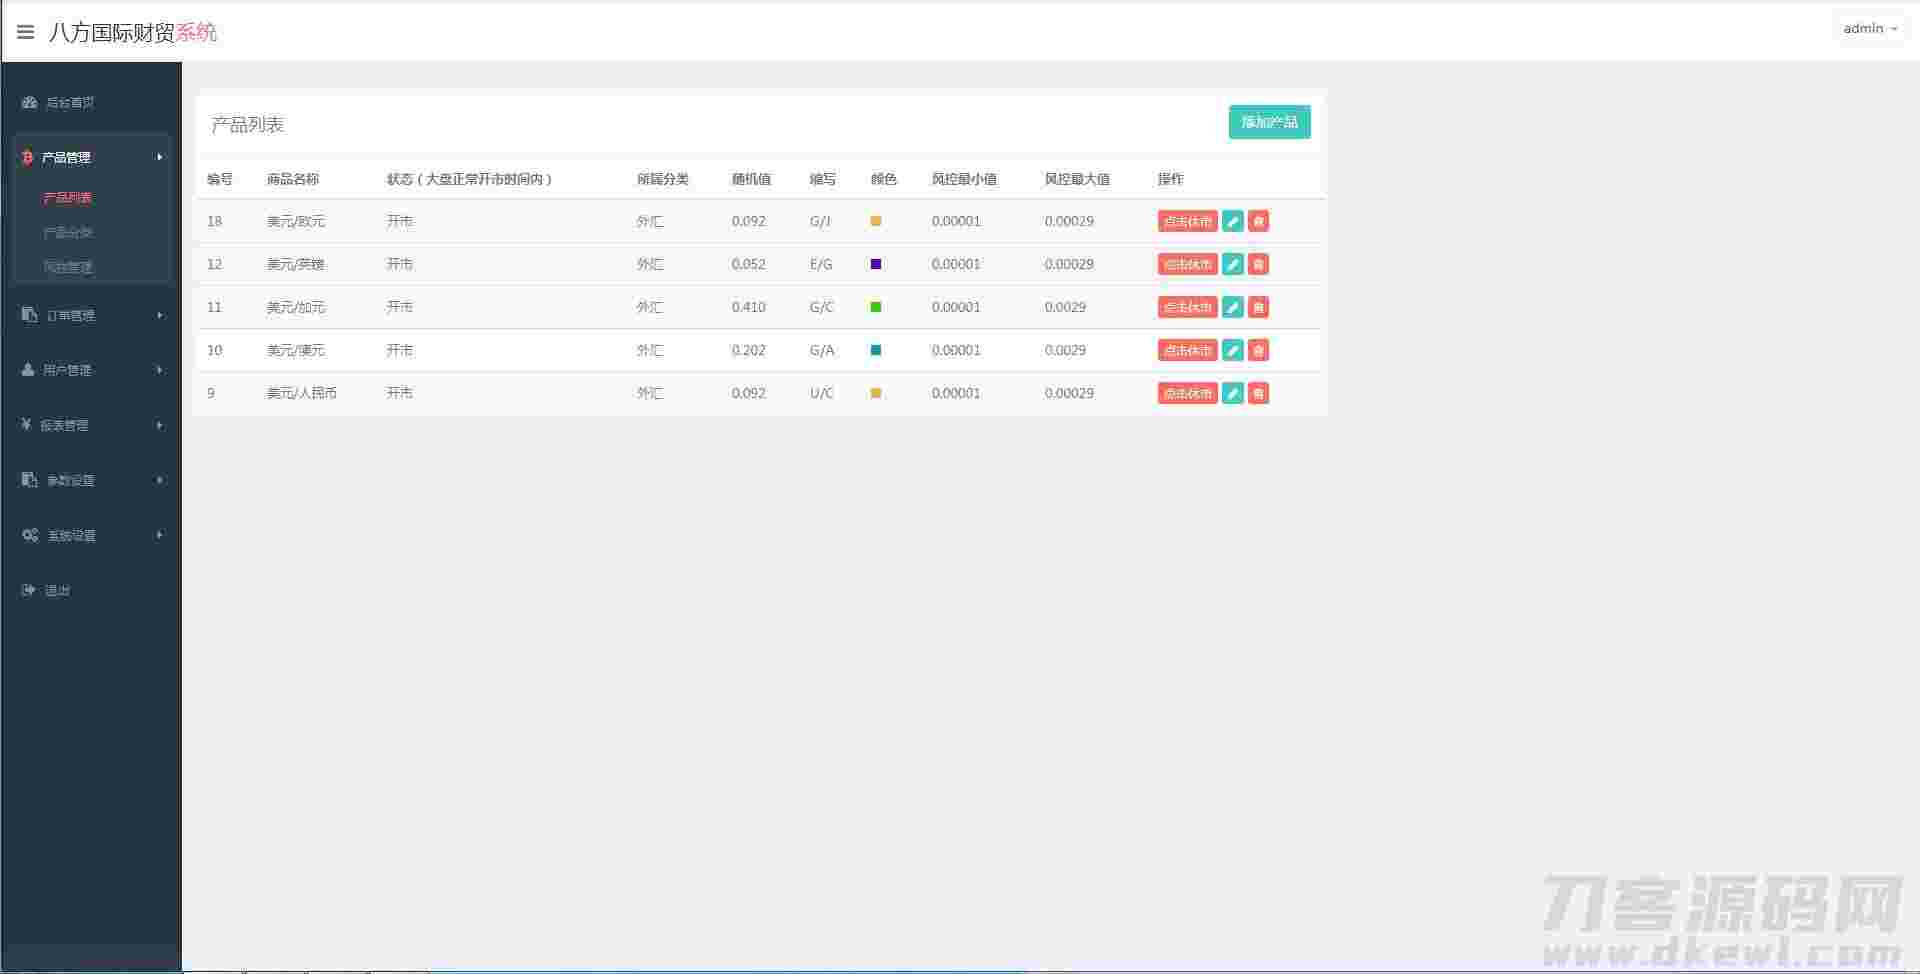Click the 添加产品 button
Image resolution: width=1920 pixels, height=974 pixels.
[x=1269, y=122]
